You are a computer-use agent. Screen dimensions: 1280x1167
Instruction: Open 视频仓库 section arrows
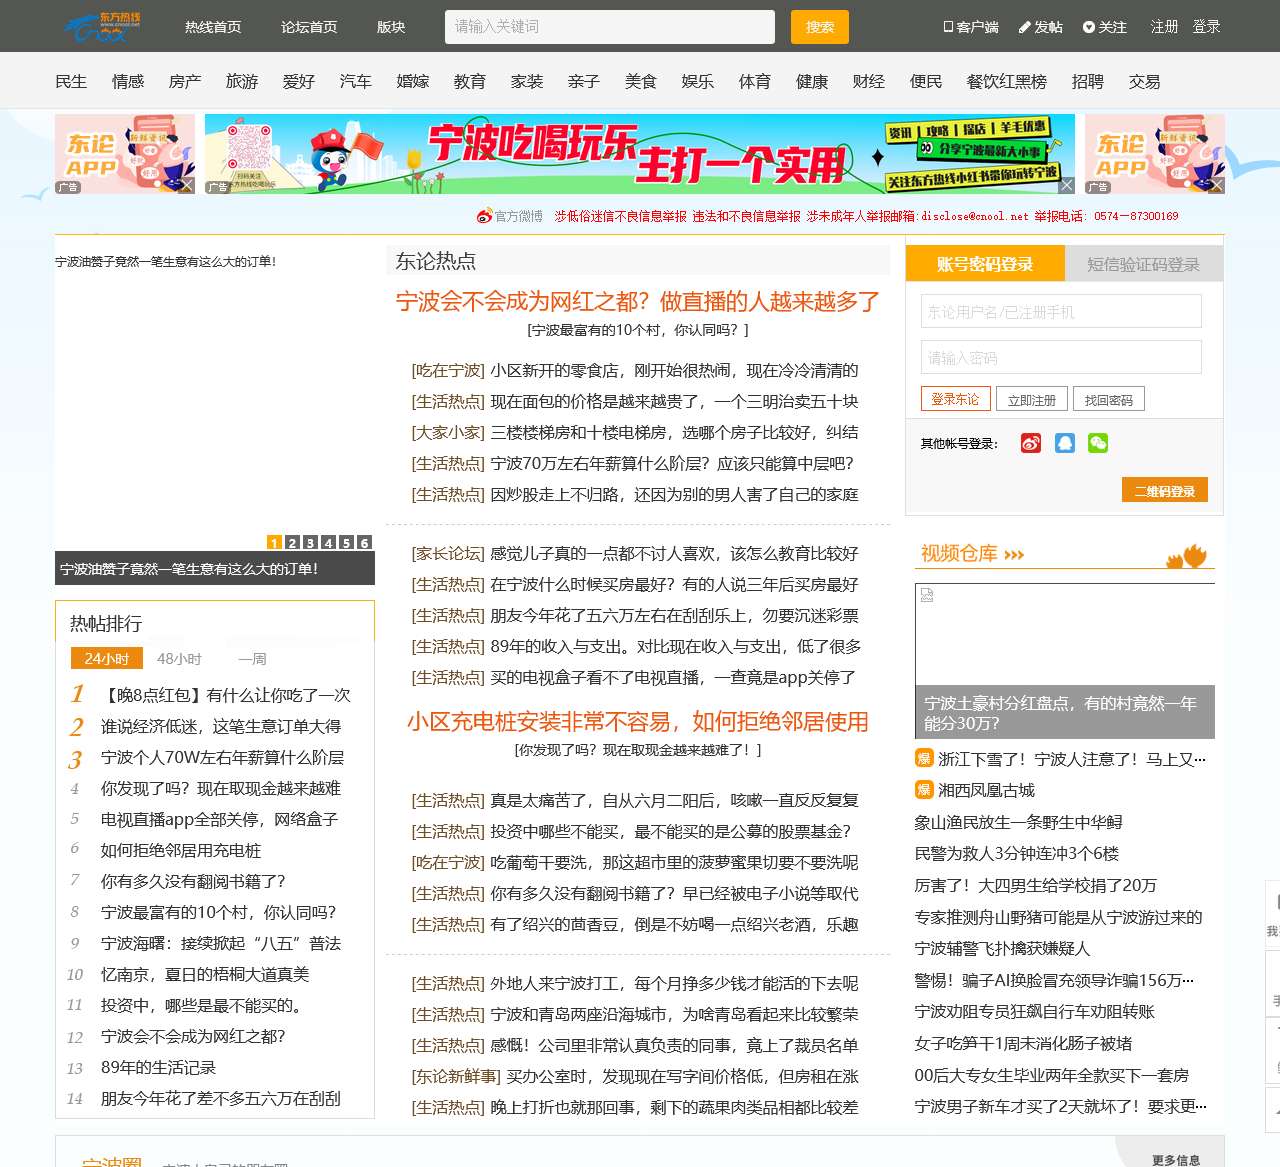pyautogui.click(x=1014, y=554)
